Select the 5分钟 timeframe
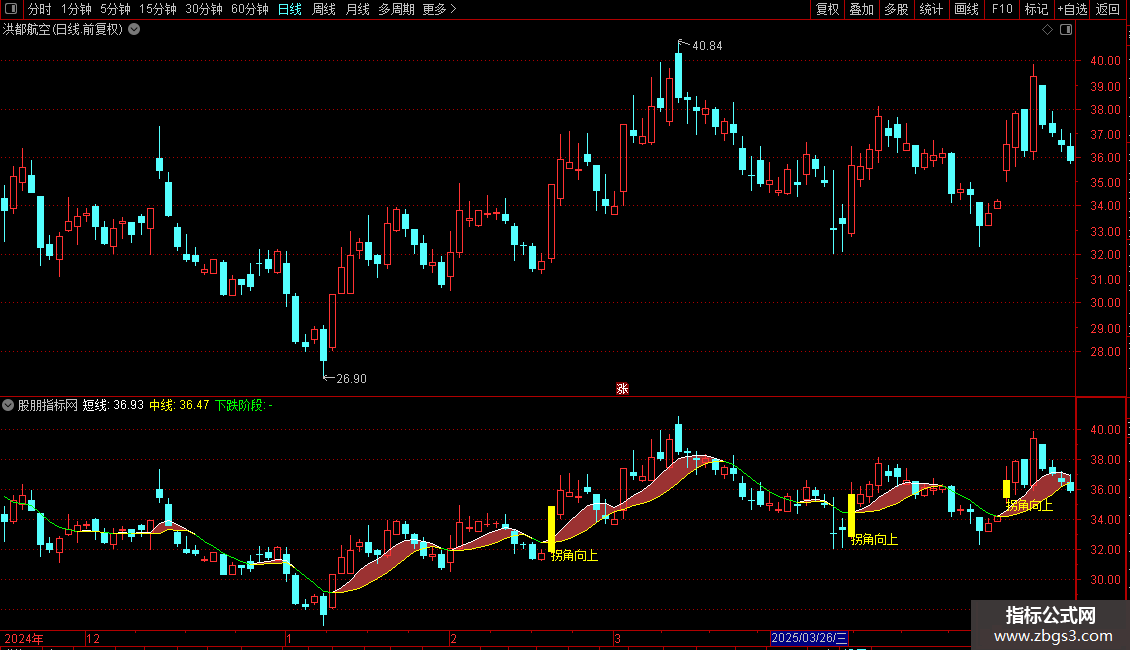1130x650 pixels. (115, 9)
